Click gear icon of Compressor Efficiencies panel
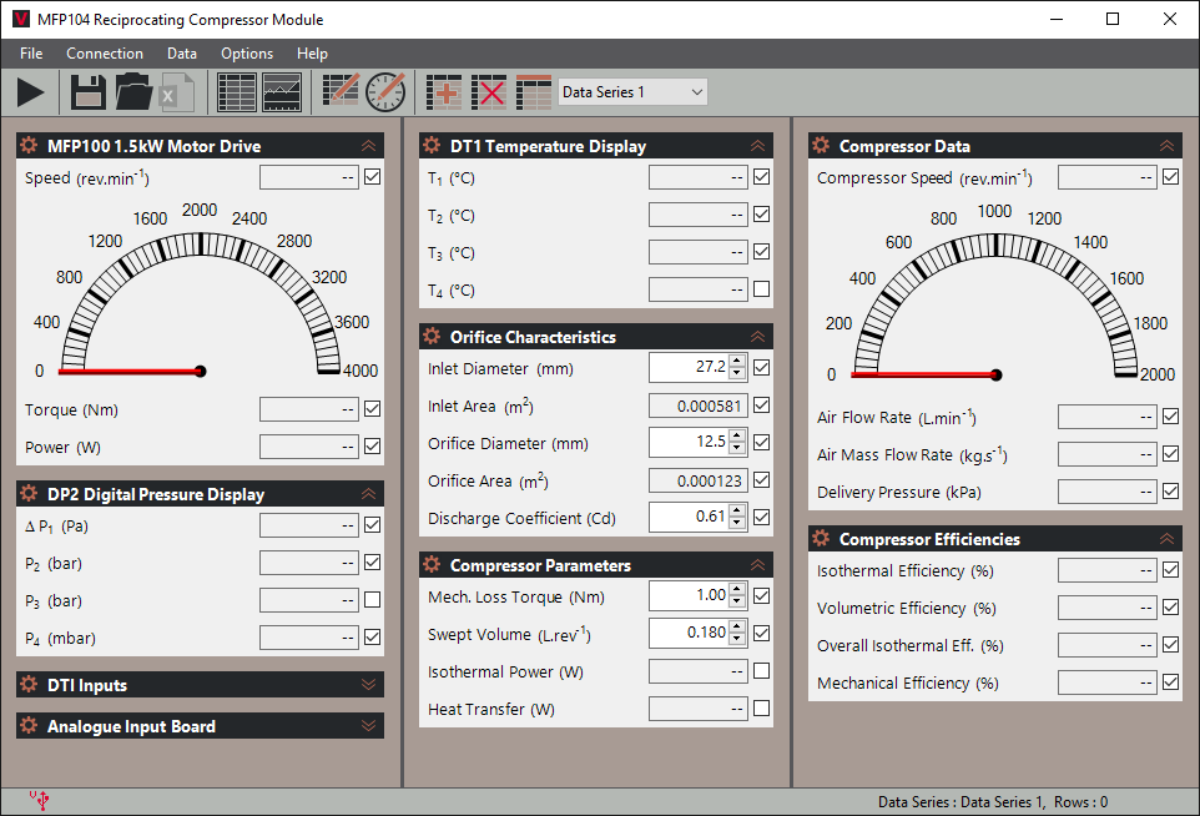 coord(821,538)
